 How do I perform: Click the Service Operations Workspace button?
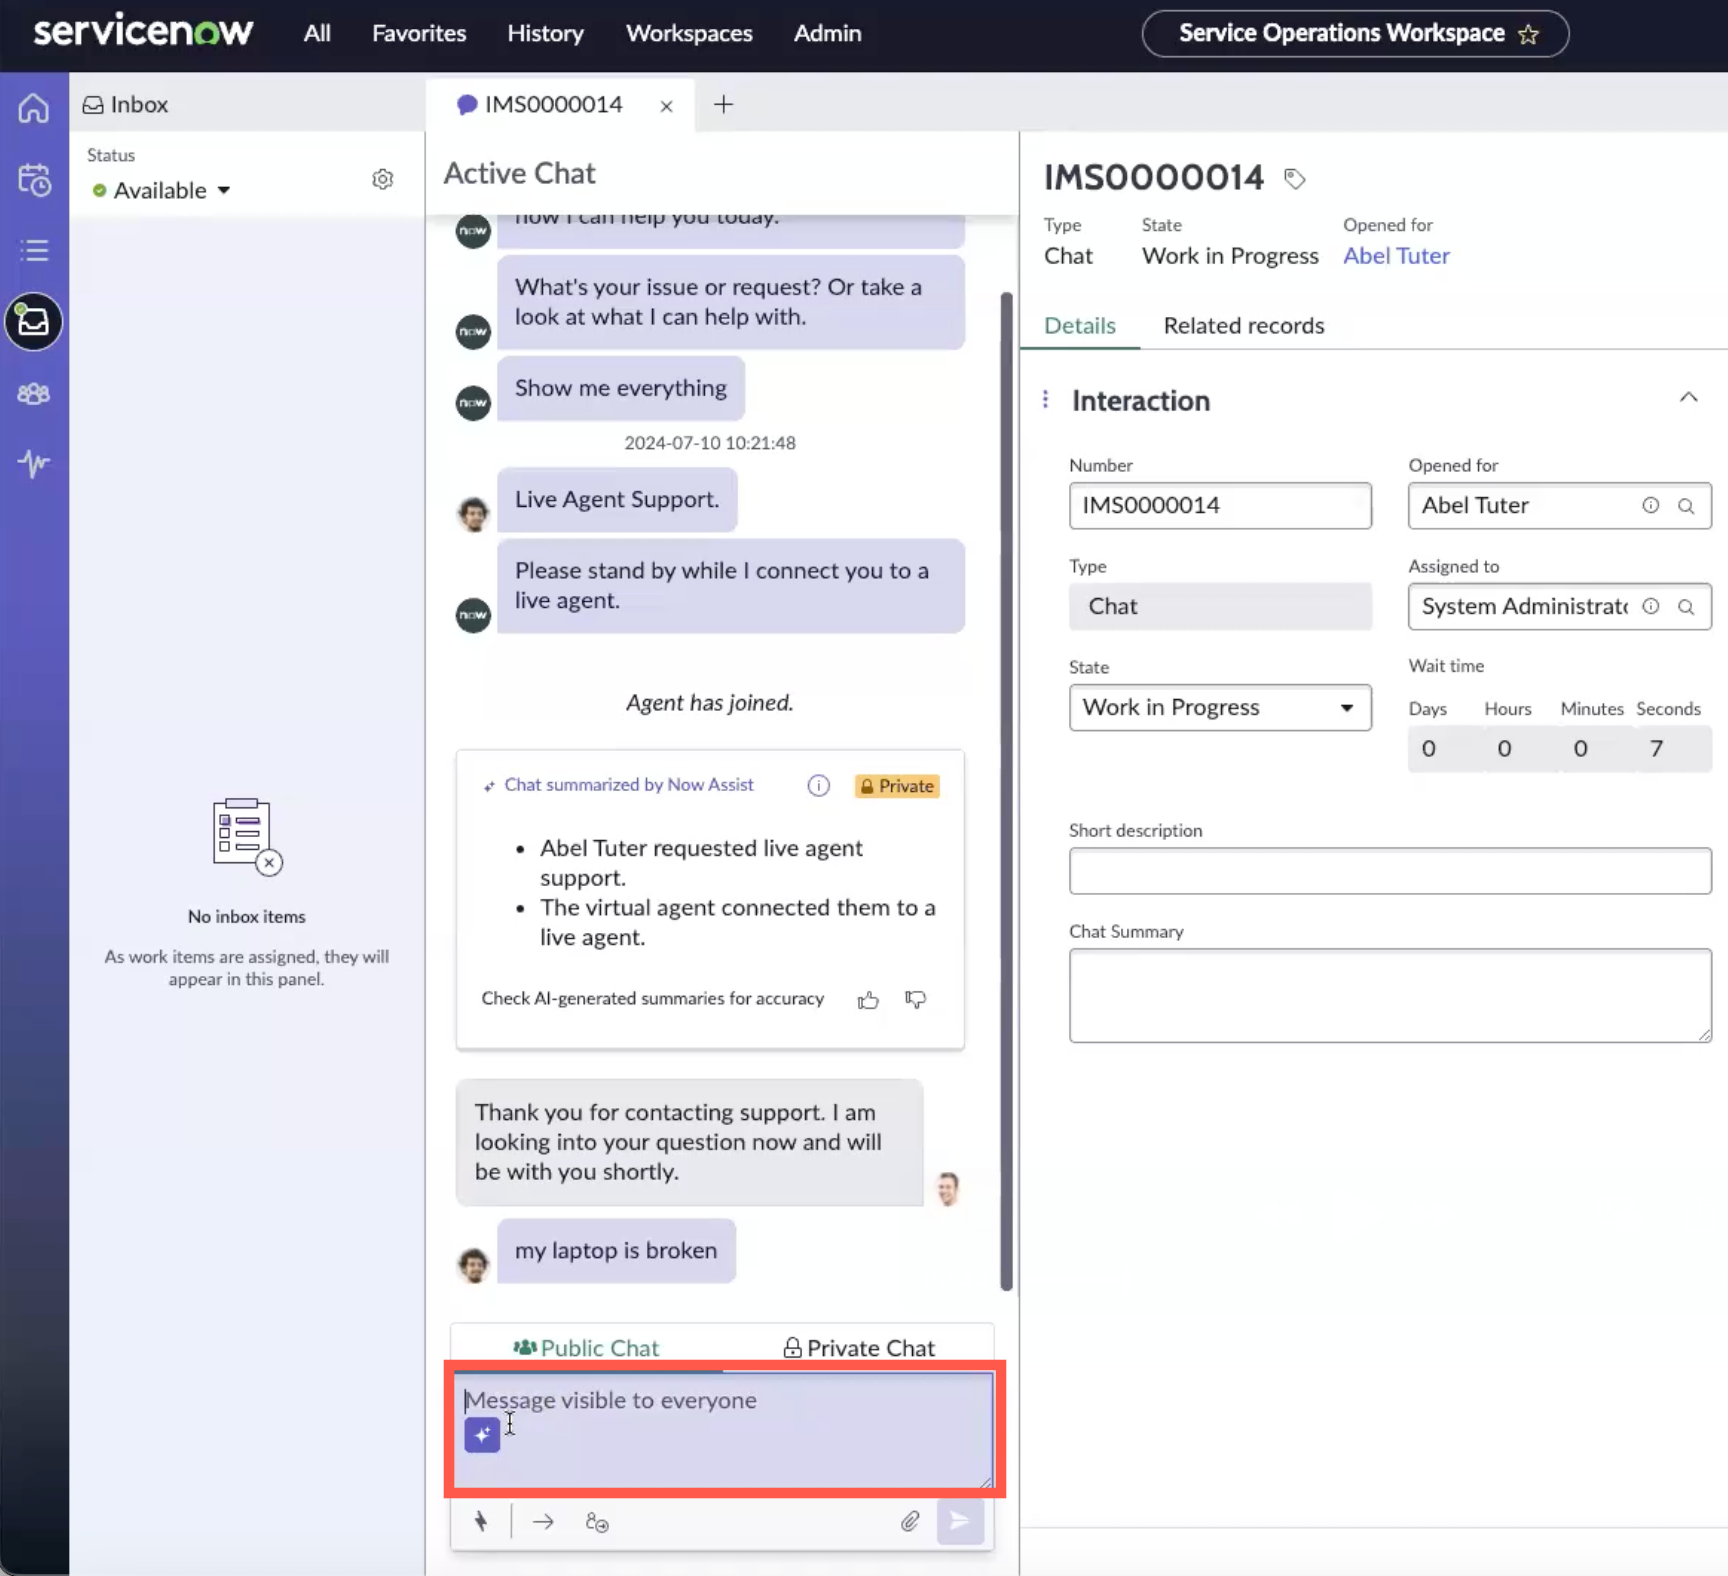point(1355,34)
